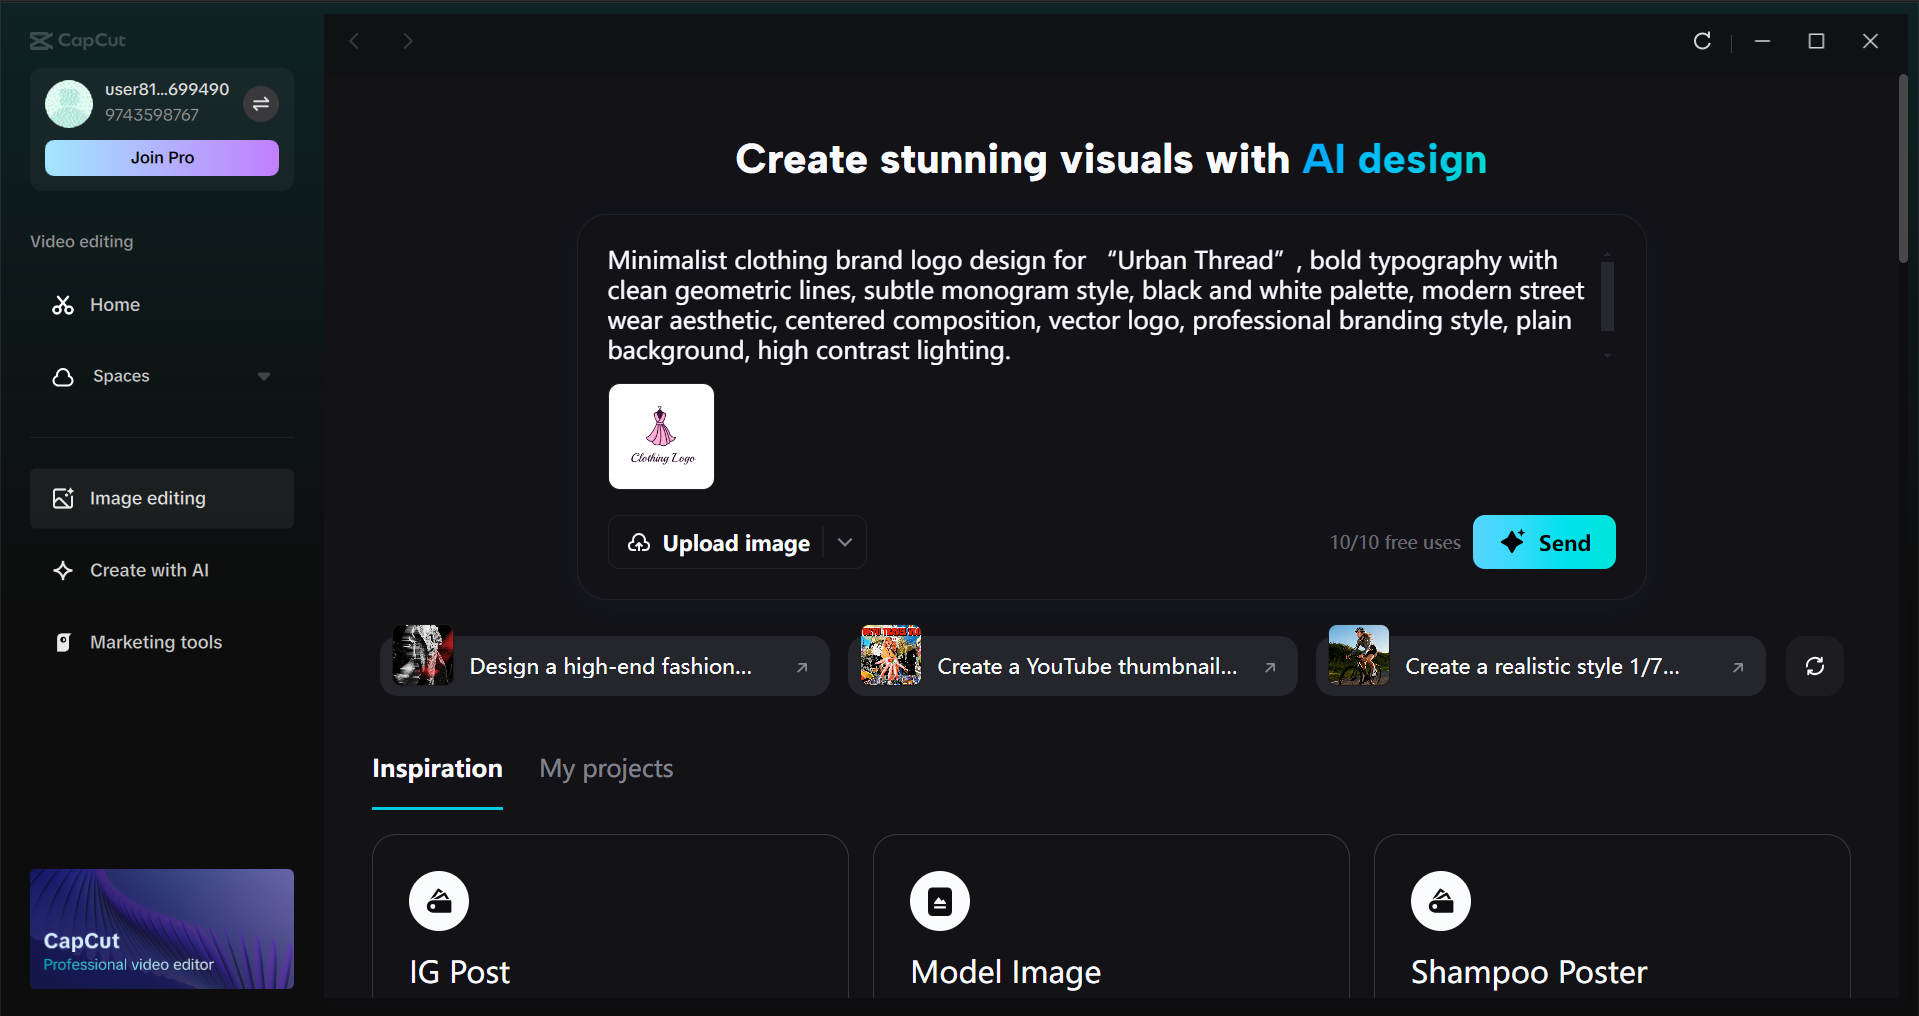The height and width of the screenshot is (1016, 1919).
Task: Click the Shampoo Poster card title
Action: pos(1529,972)
